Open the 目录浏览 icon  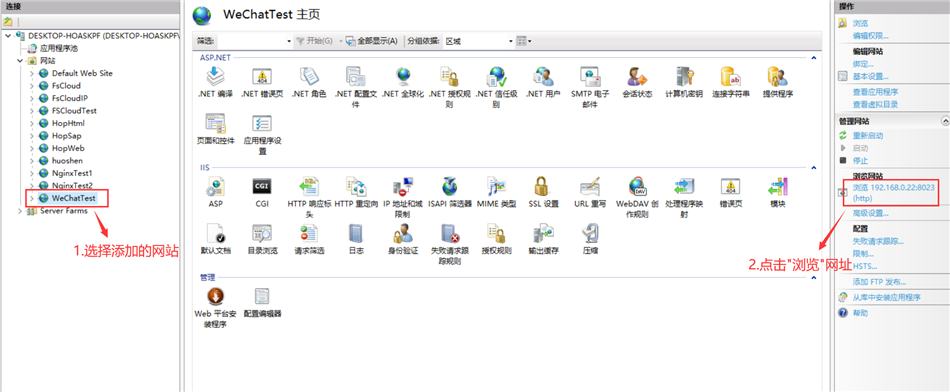(262, 233)
